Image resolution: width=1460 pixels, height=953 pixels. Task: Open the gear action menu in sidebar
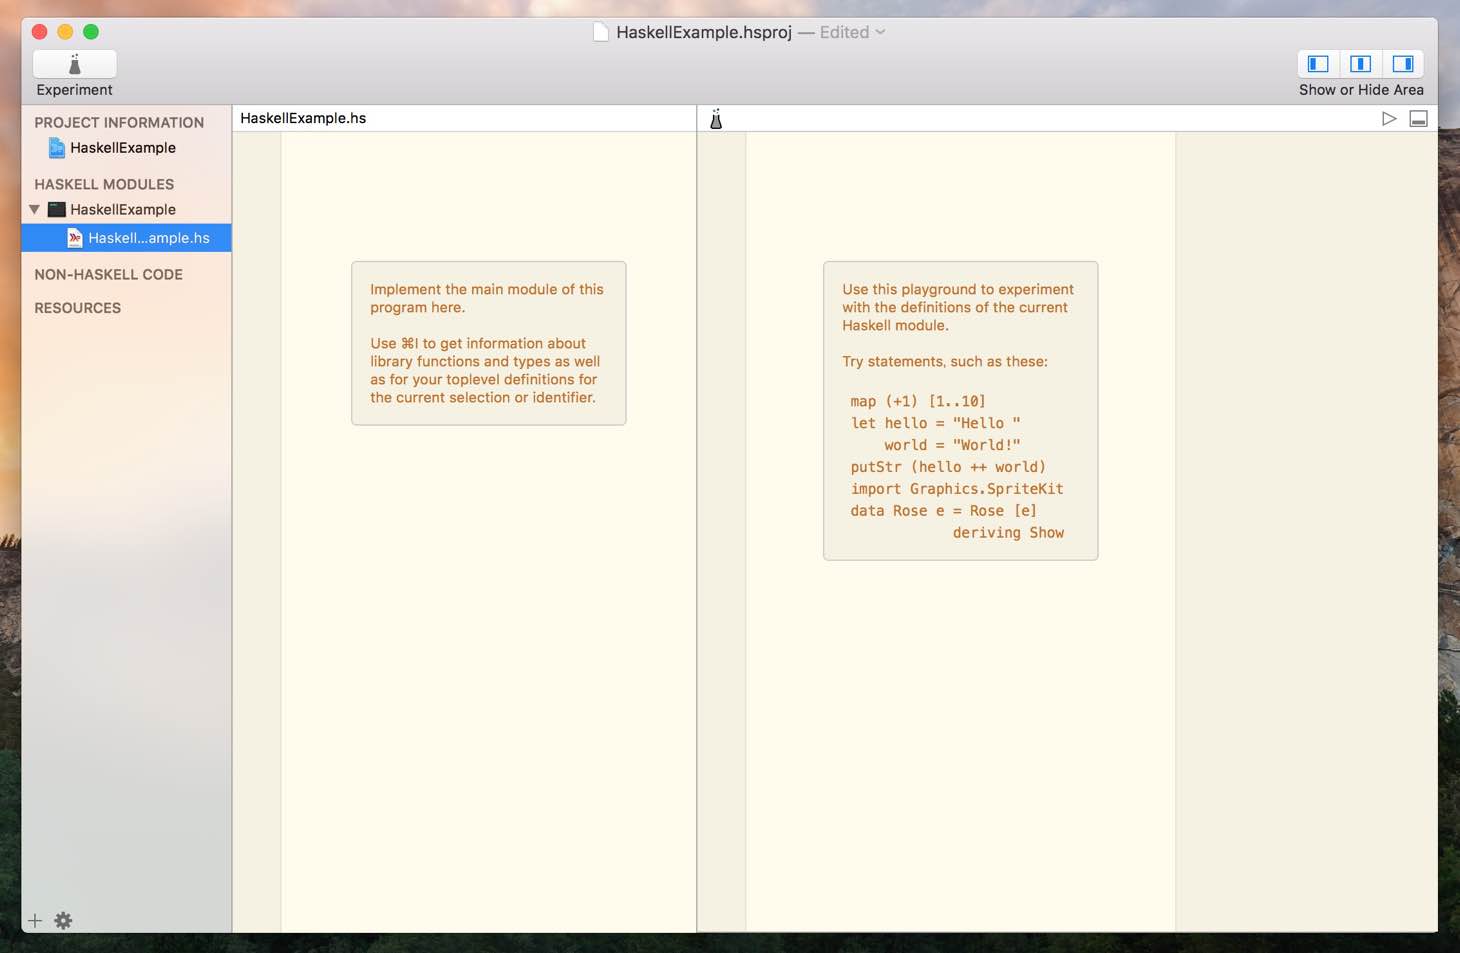click(x=63, y=921)
